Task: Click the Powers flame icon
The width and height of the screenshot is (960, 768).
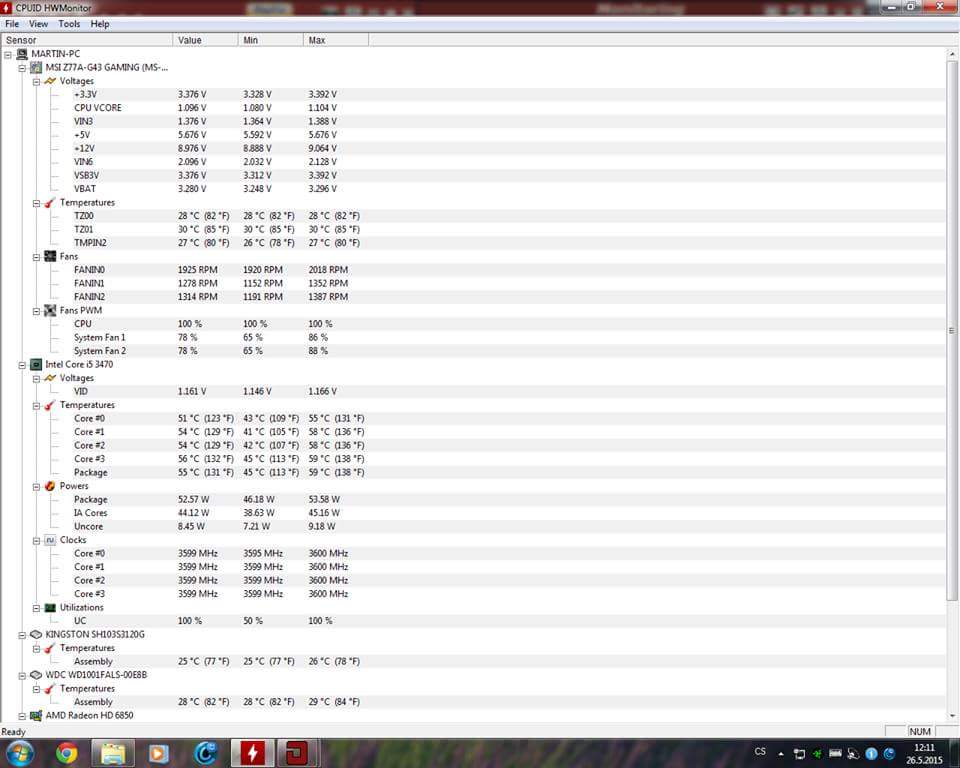Action: (50, 486)
